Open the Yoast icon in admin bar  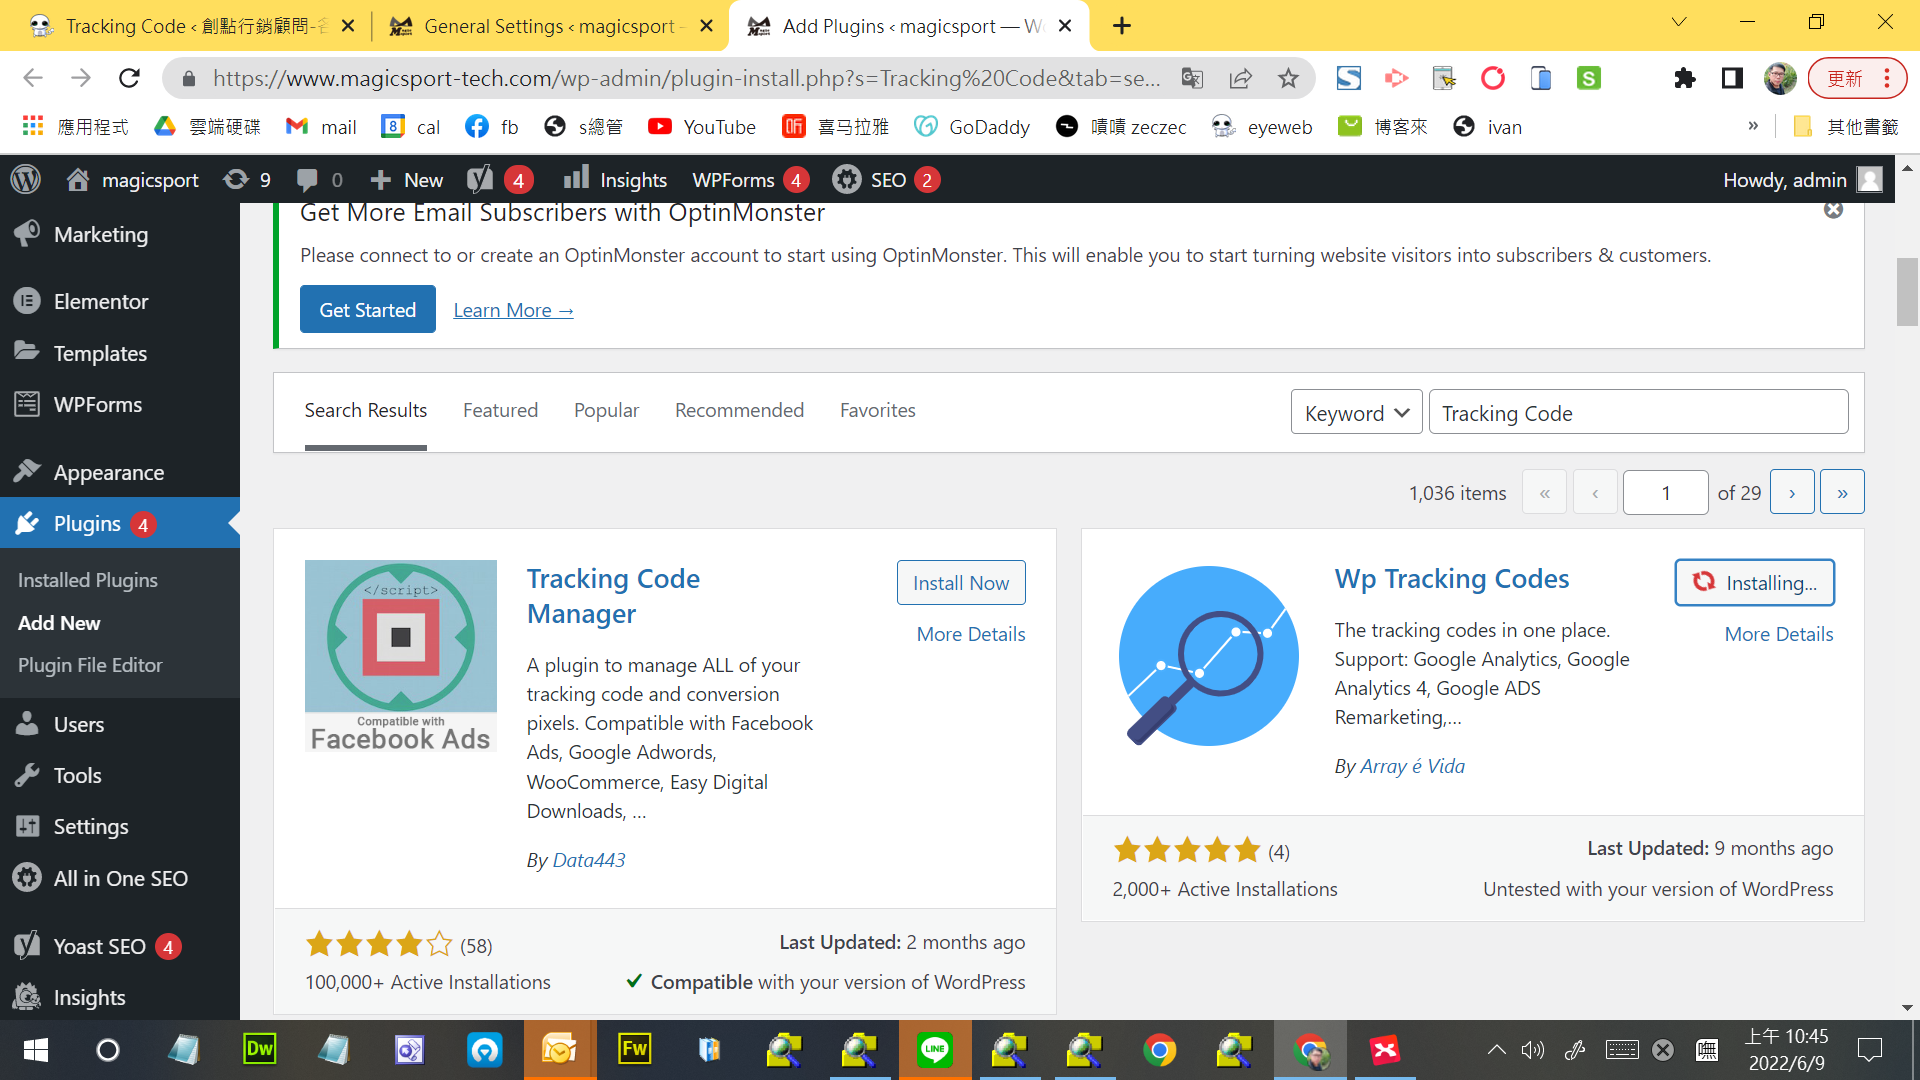(499, 179)
